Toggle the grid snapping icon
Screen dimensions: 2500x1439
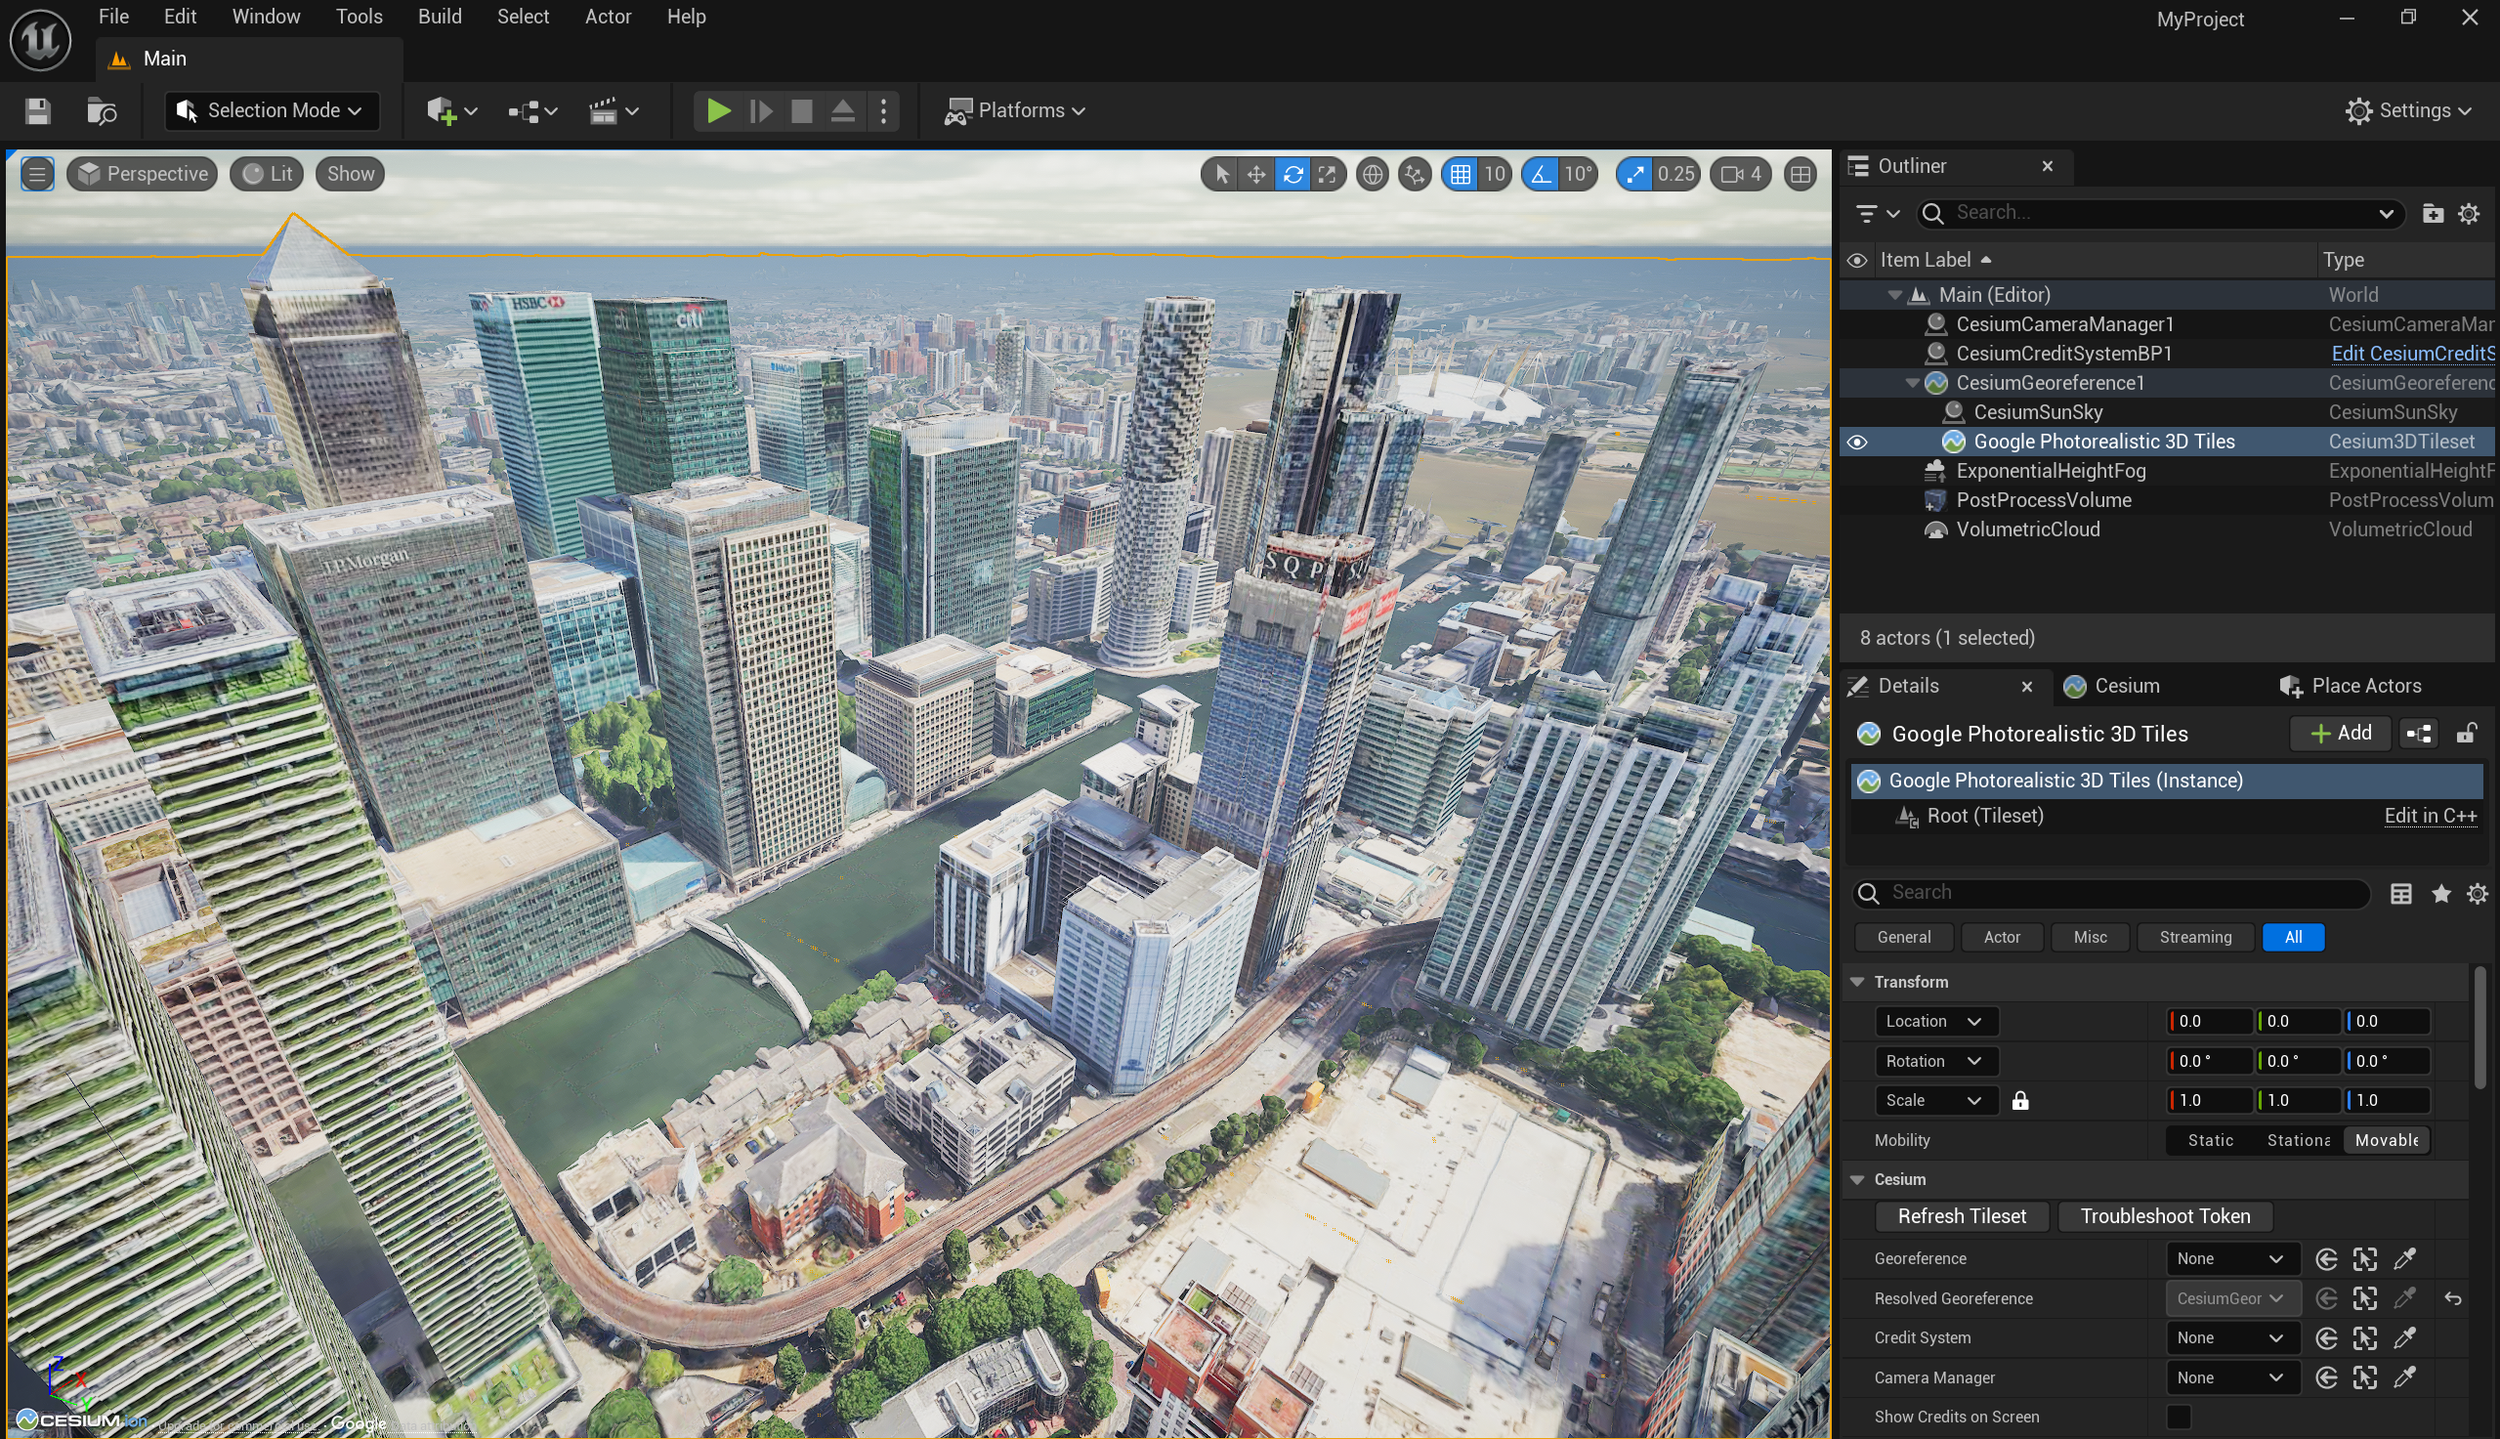click(1460, 175)
